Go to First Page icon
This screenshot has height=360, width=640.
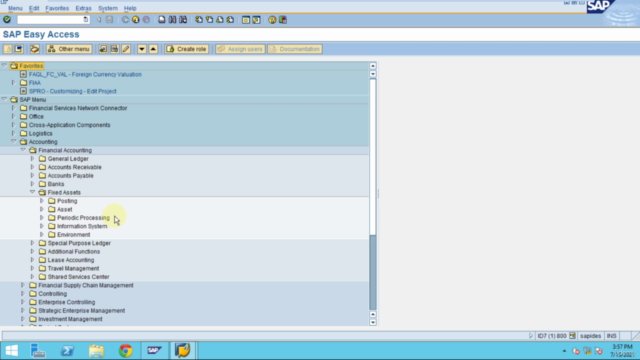point(199,20)
